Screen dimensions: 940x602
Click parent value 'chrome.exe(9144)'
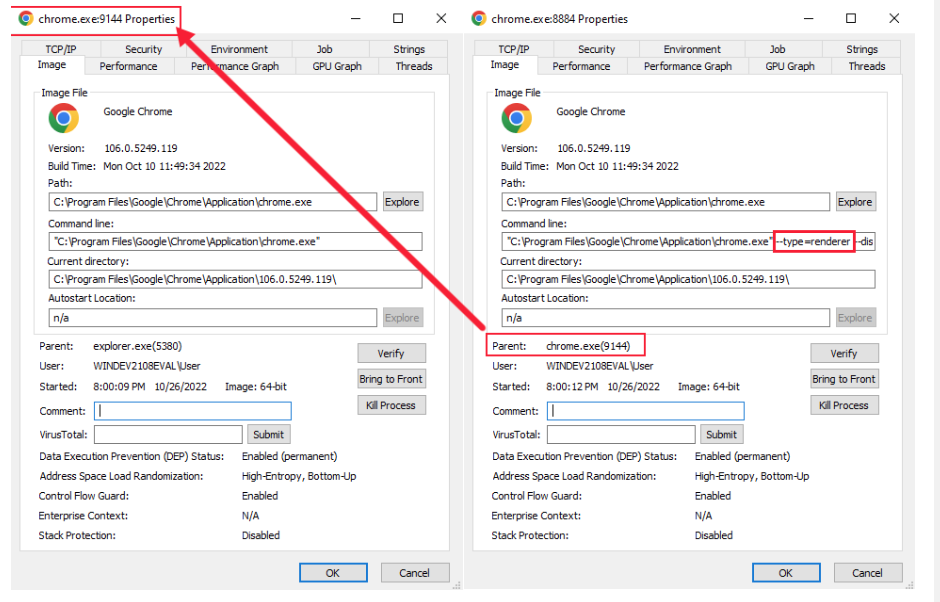(x=588, y=346)
